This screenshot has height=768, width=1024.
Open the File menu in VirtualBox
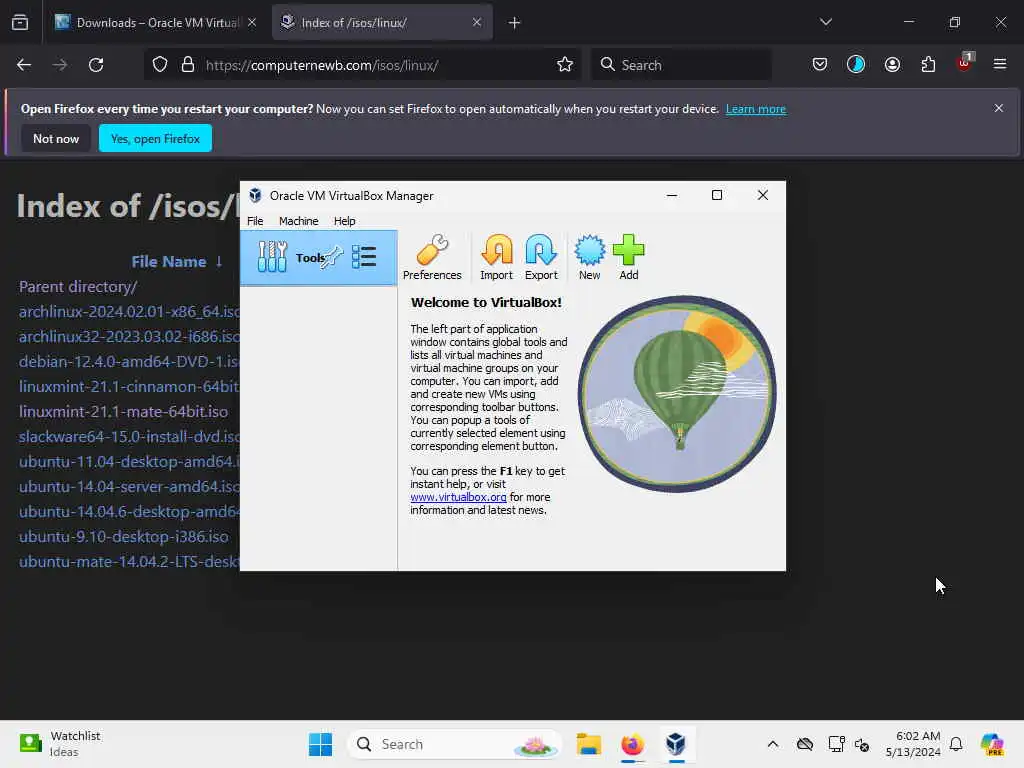(255, 221)
